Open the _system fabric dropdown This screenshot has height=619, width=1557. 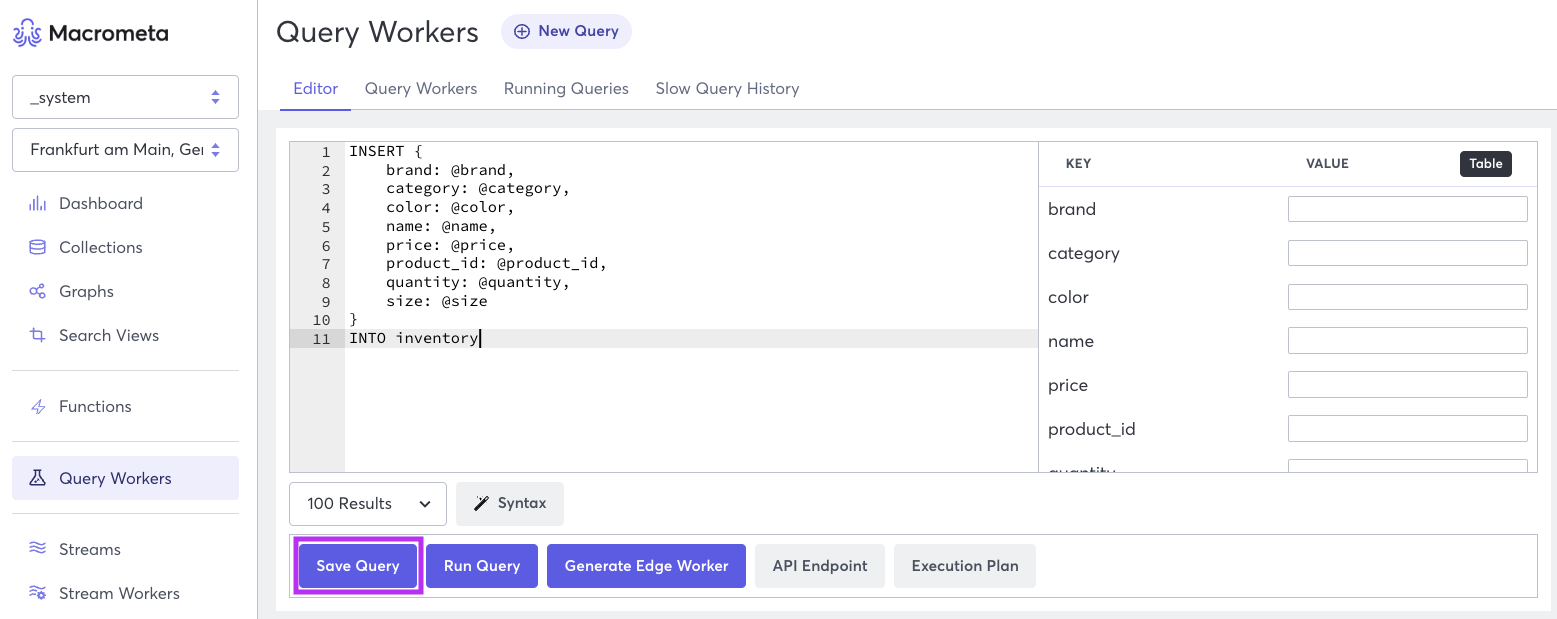(125, 97)
